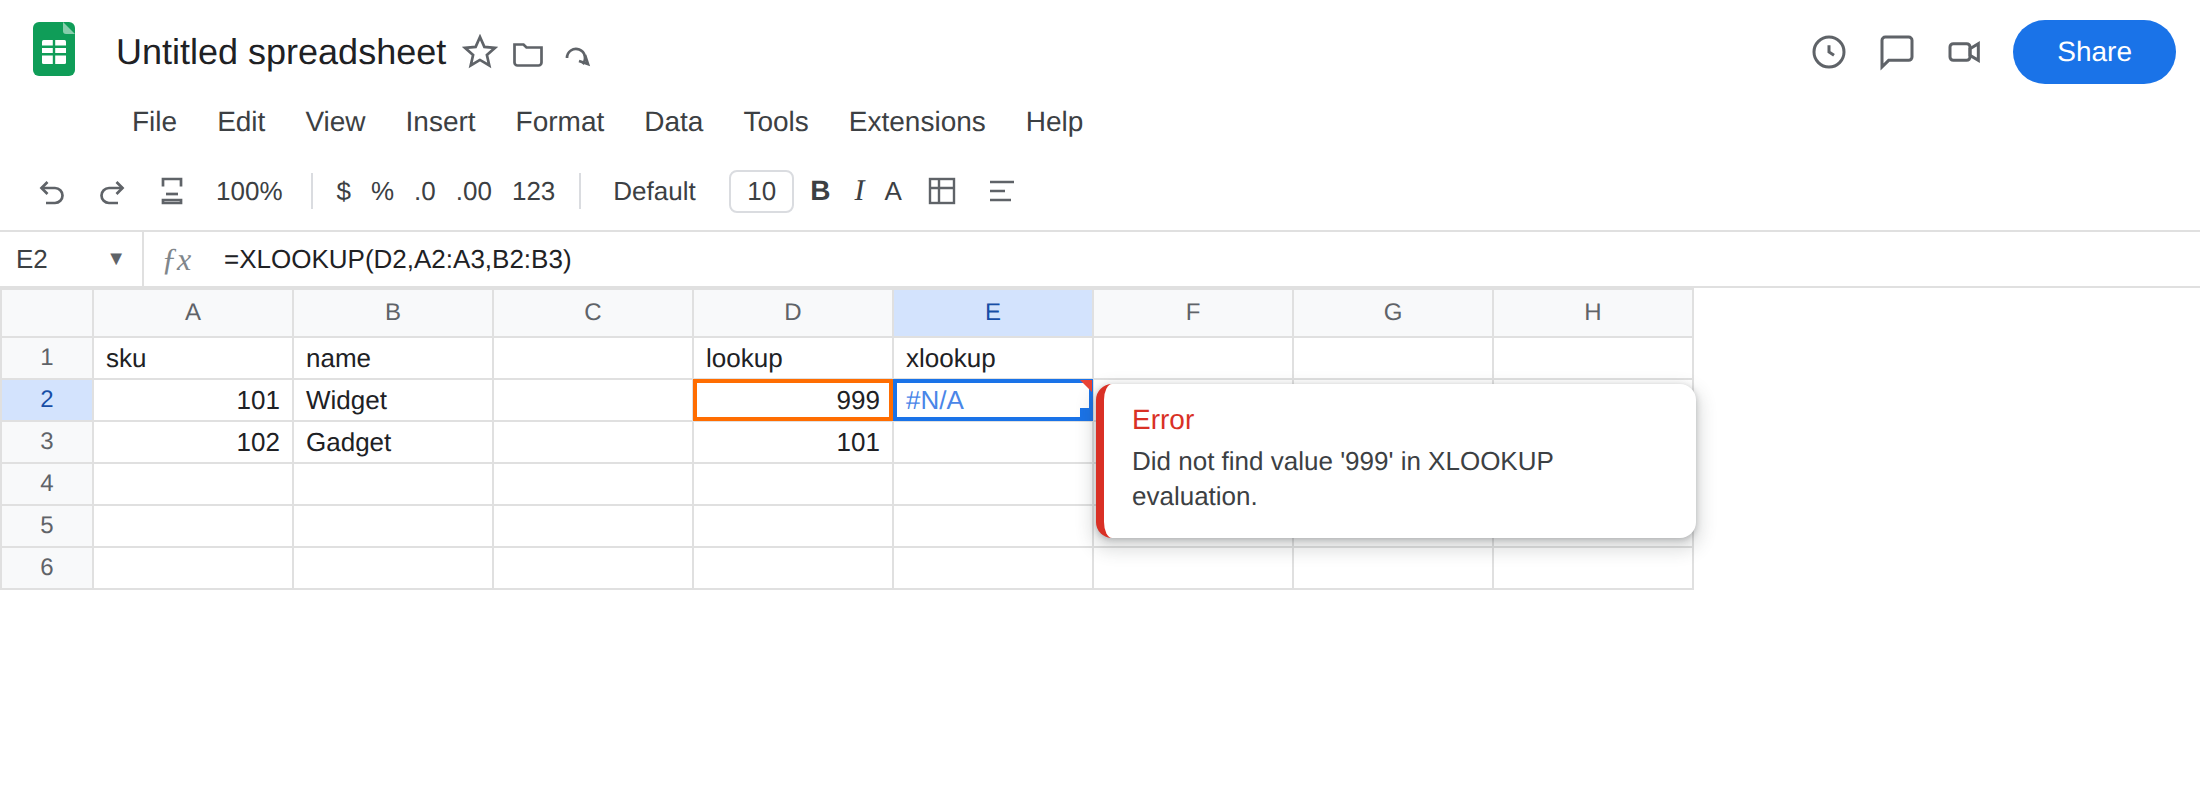2200x800 pixels.
Task: Select the #N/A error cell
Action: click(x=993, y=400)
